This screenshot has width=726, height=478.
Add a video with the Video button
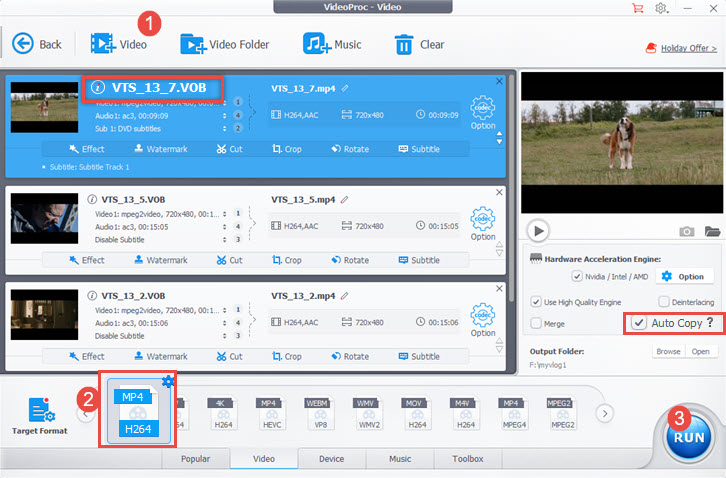click(x=119, y=44)
